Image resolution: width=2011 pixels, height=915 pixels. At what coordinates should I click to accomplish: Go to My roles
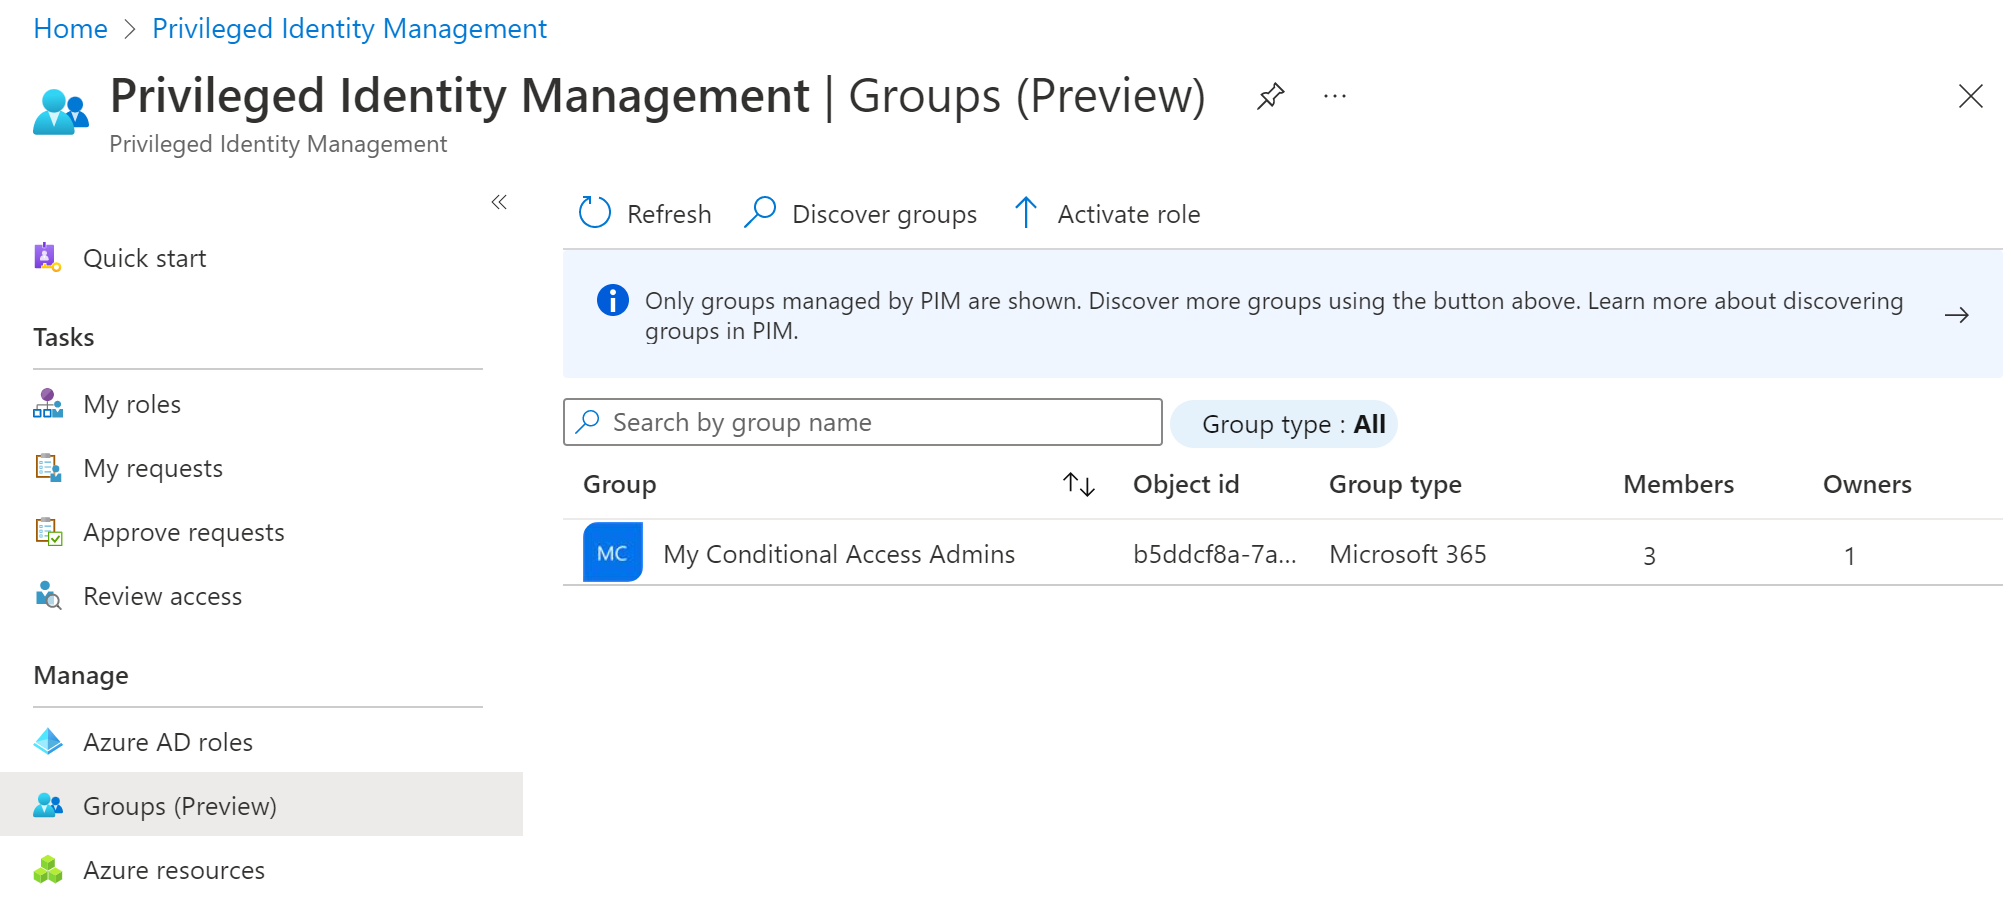pyautogui.click(x=131, y=404)
